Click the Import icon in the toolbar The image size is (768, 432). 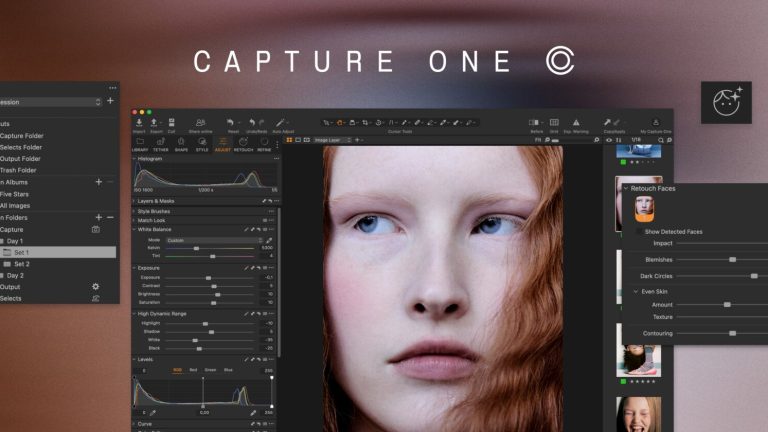[x=139, y=122]
